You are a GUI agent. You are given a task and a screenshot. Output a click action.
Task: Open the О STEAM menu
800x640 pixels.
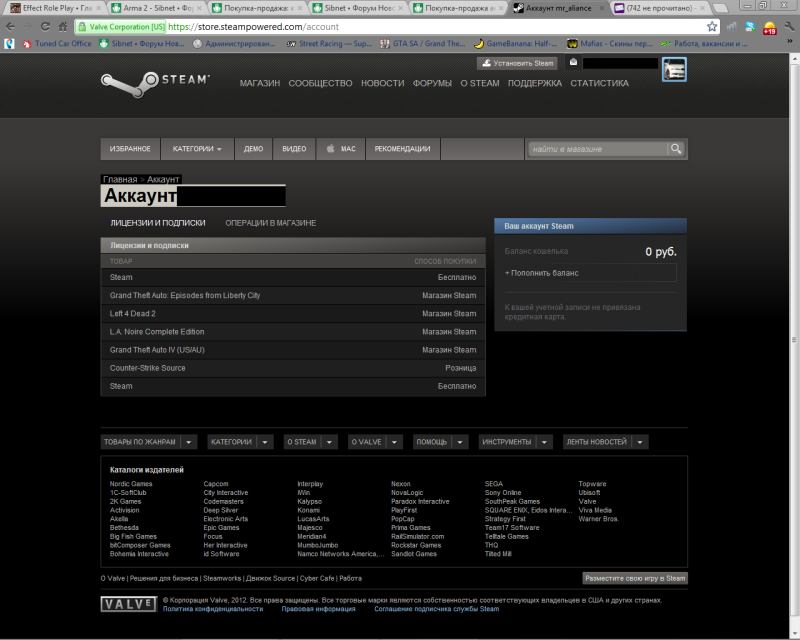coord(480,83)
